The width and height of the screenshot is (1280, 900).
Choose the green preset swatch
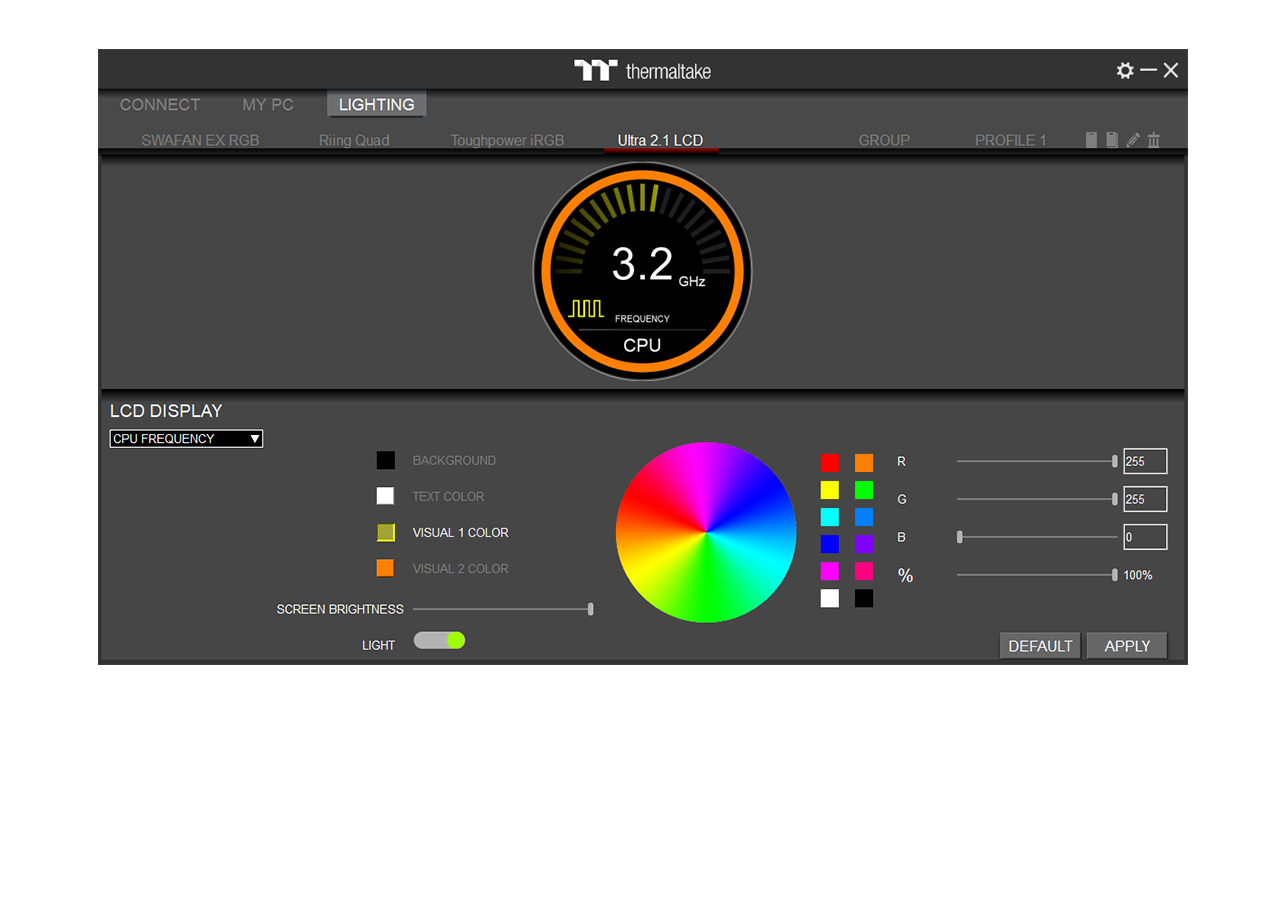[864, 490]
